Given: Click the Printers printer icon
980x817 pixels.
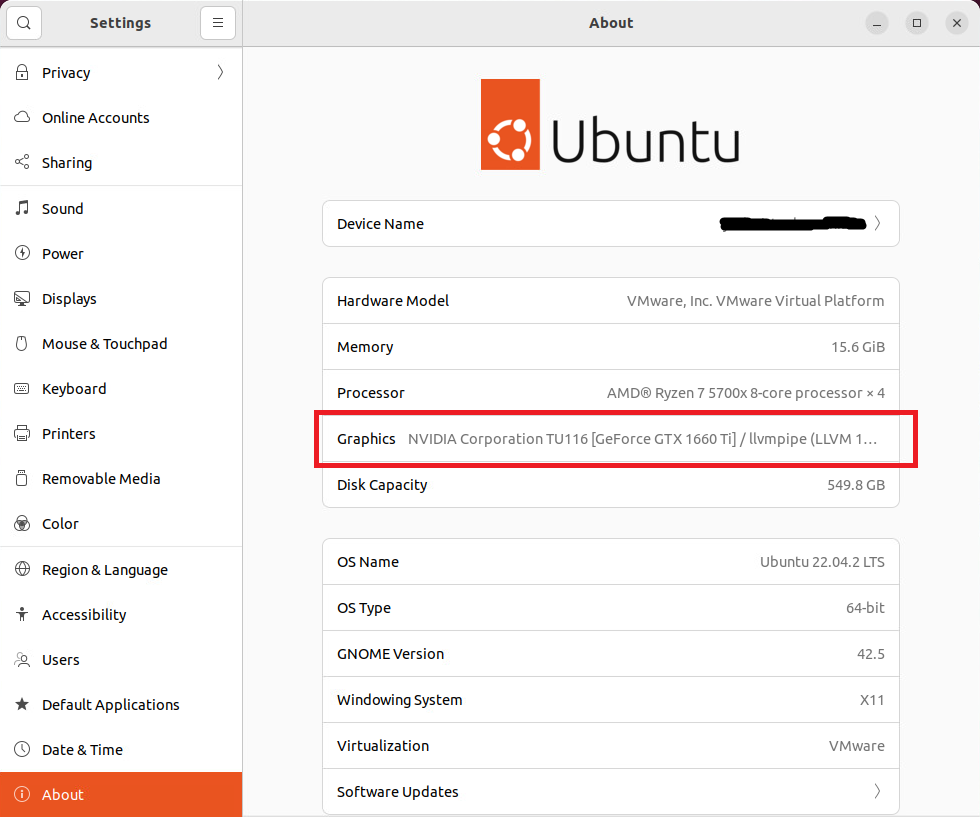Looking at the screenshot, I should coord(22,434).
